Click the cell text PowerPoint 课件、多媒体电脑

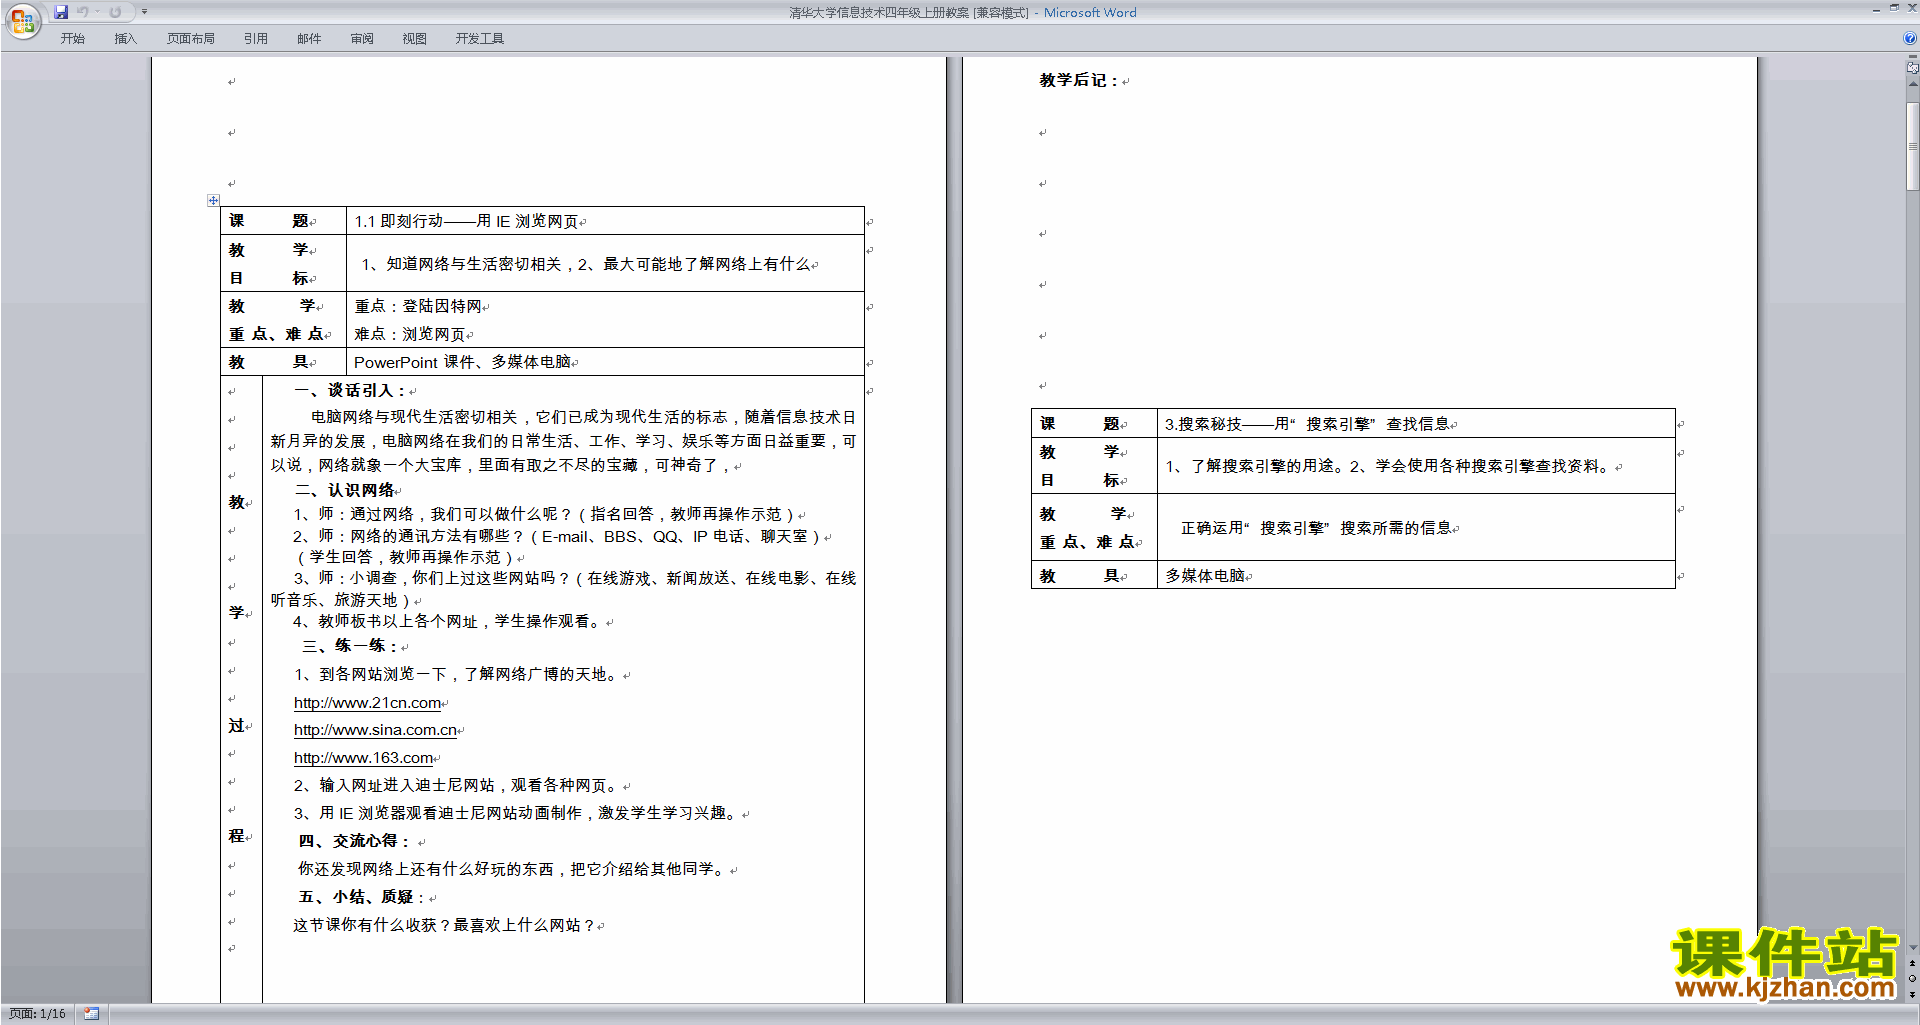pos(462,362)
